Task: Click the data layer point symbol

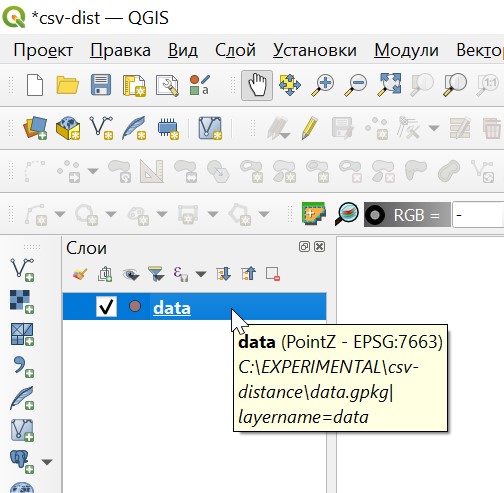Action: pyautogui.click(x=135, y=306)
